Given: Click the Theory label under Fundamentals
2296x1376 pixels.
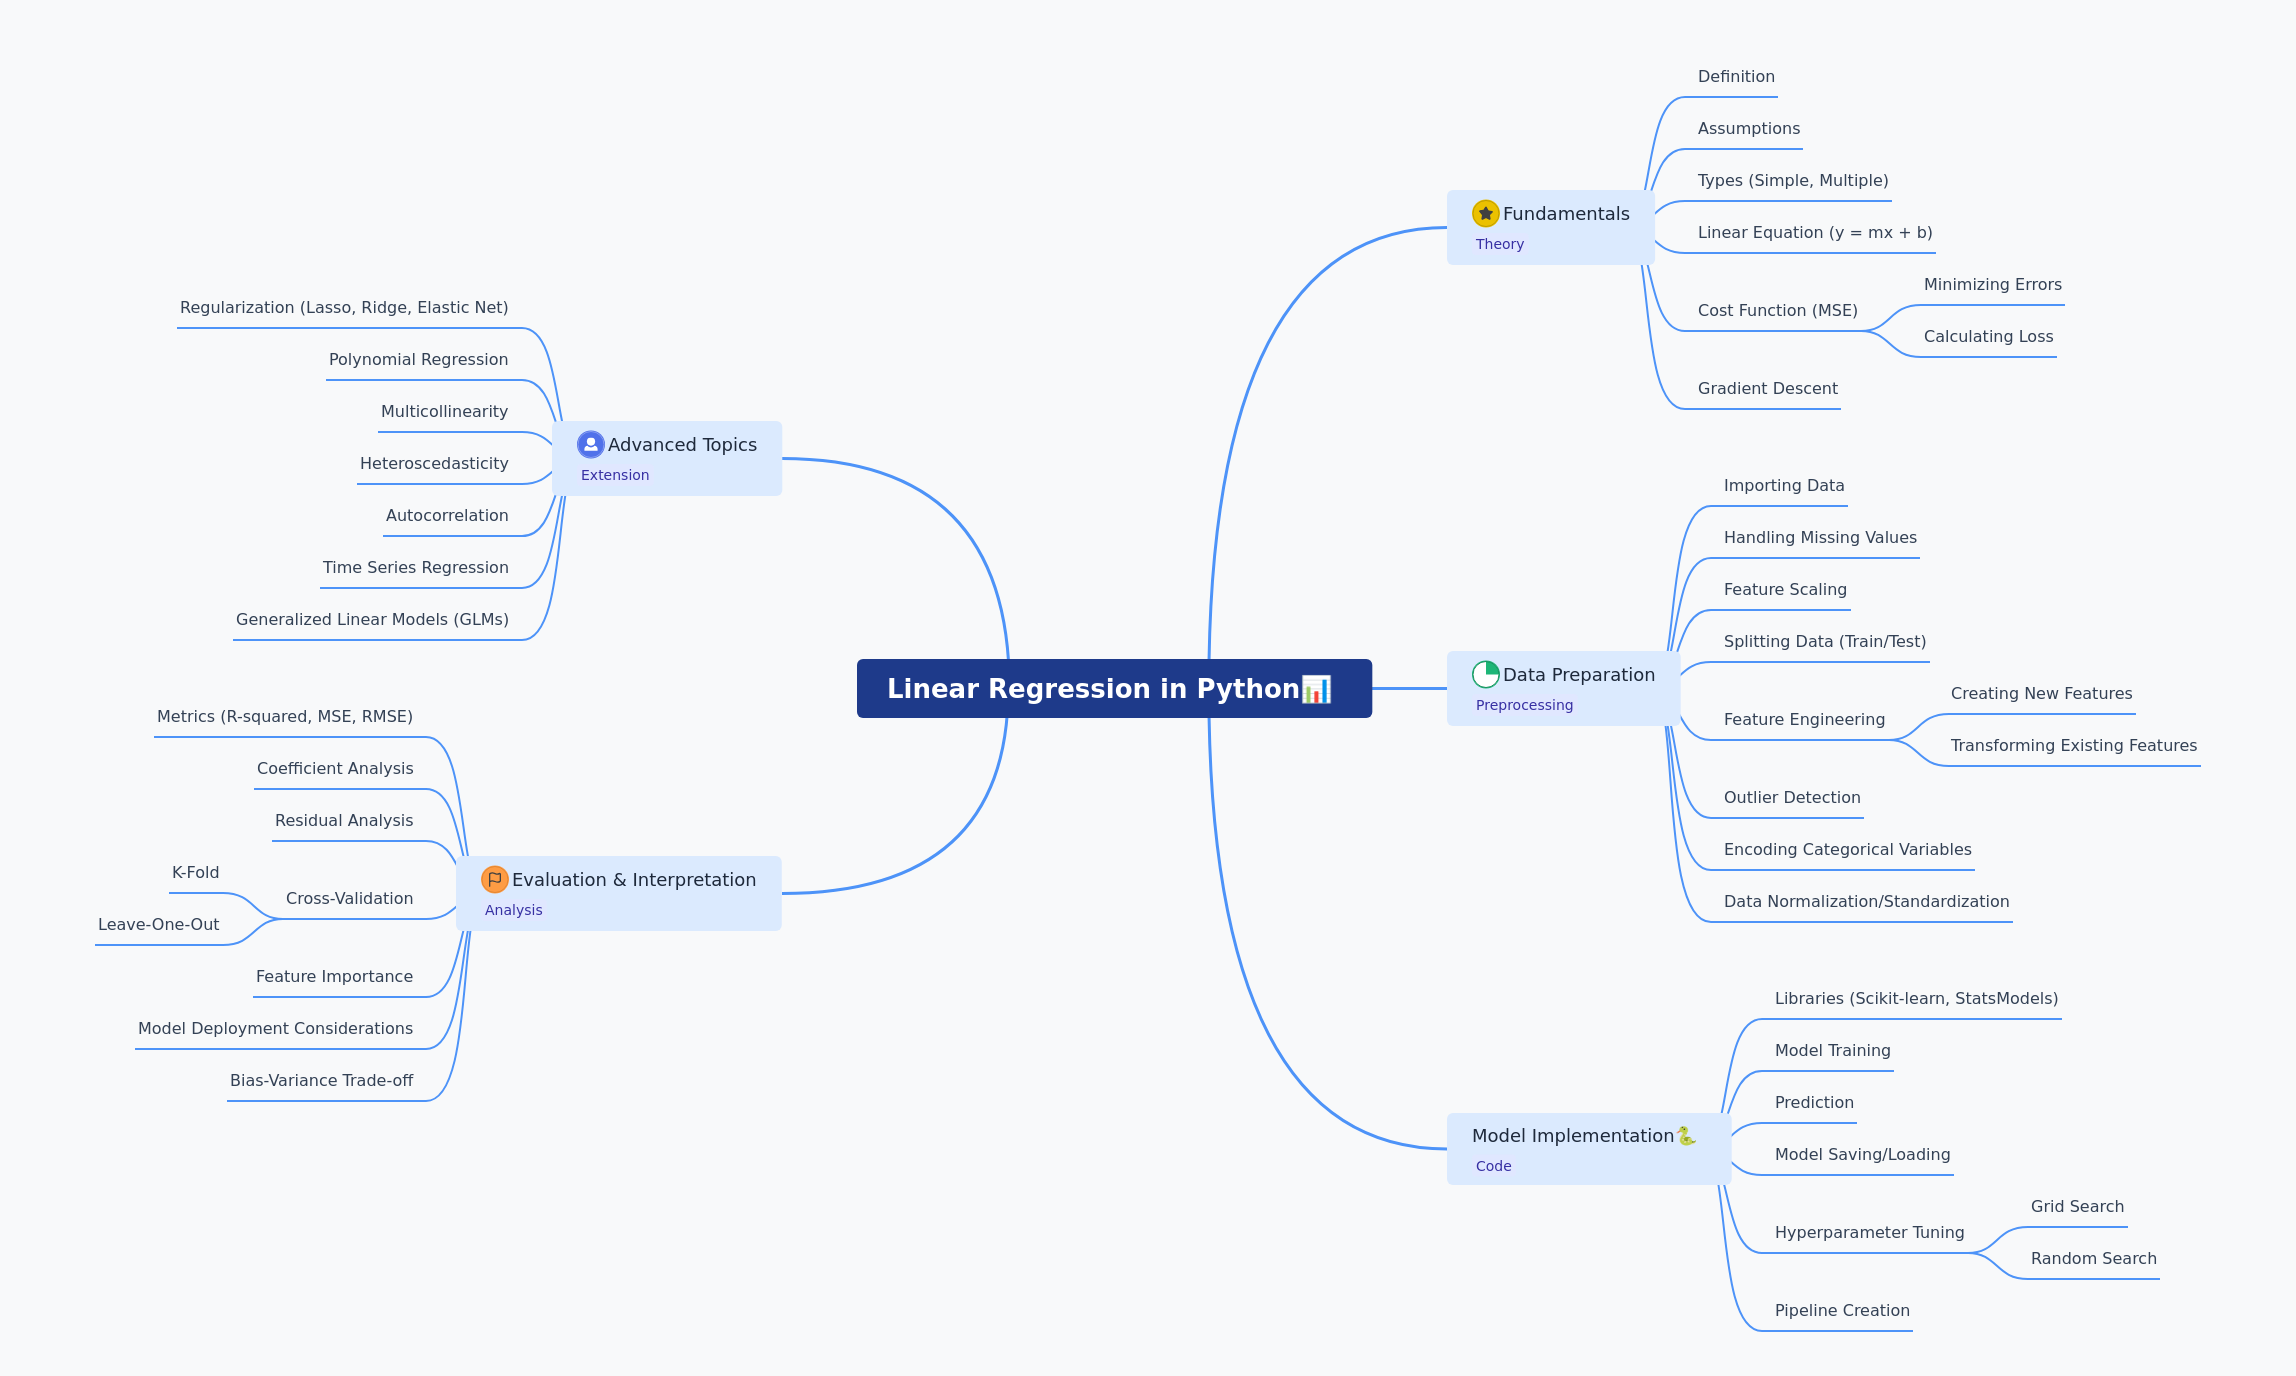Looking at the screenshot, I should [1499, 245].
